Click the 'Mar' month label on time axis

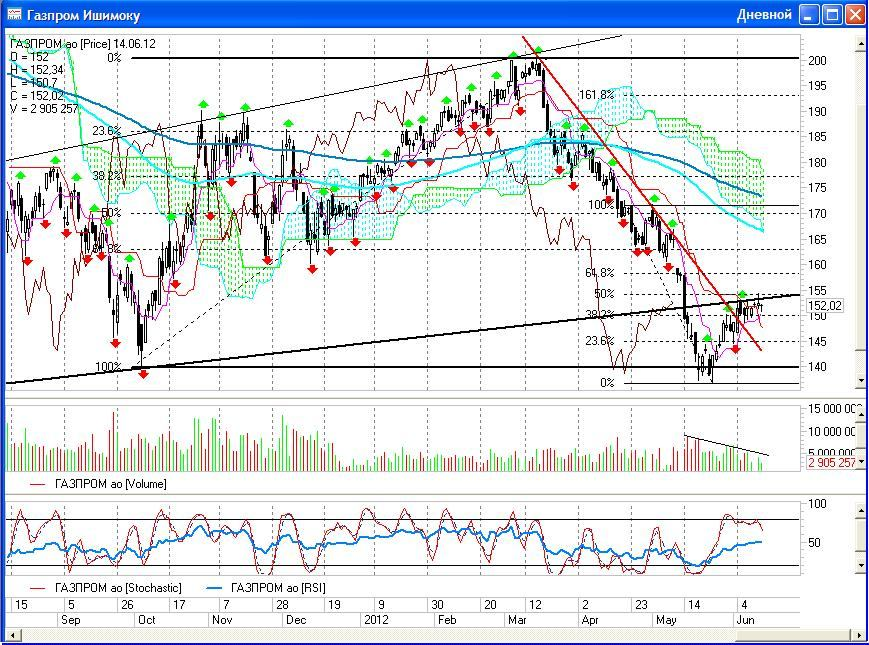(517, 620)
